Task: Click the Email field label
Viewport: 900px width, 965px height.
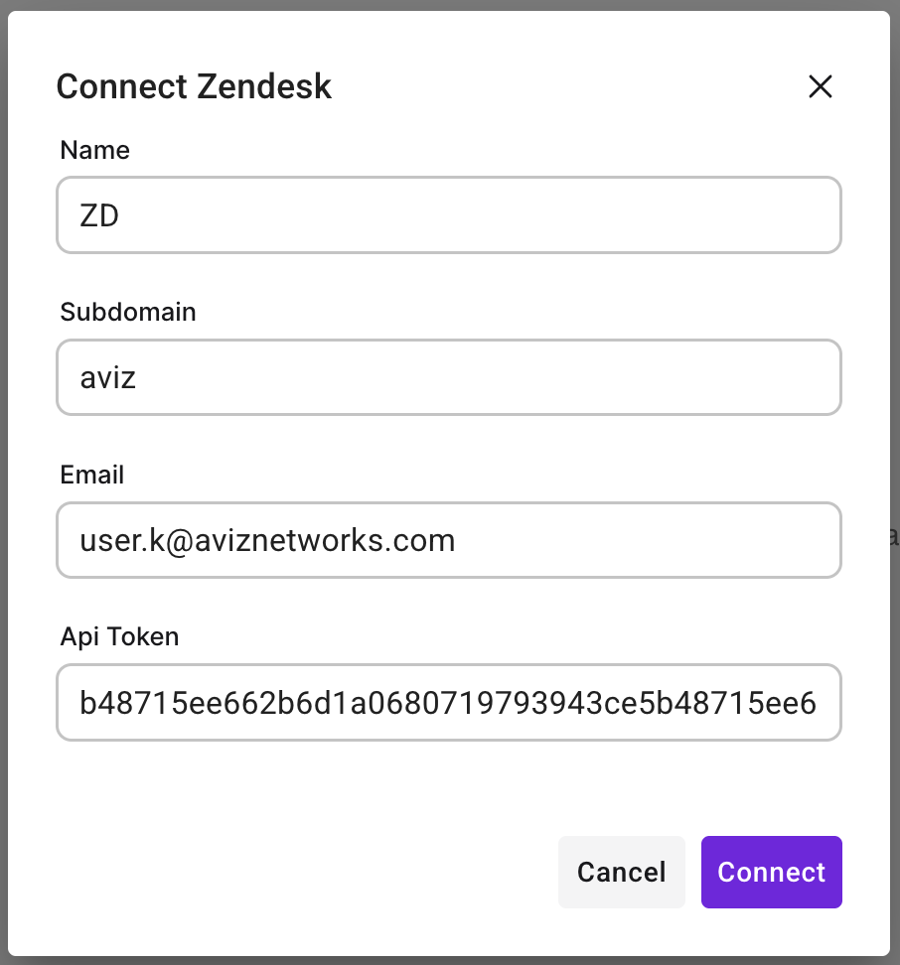Action: tap(92, 475)
